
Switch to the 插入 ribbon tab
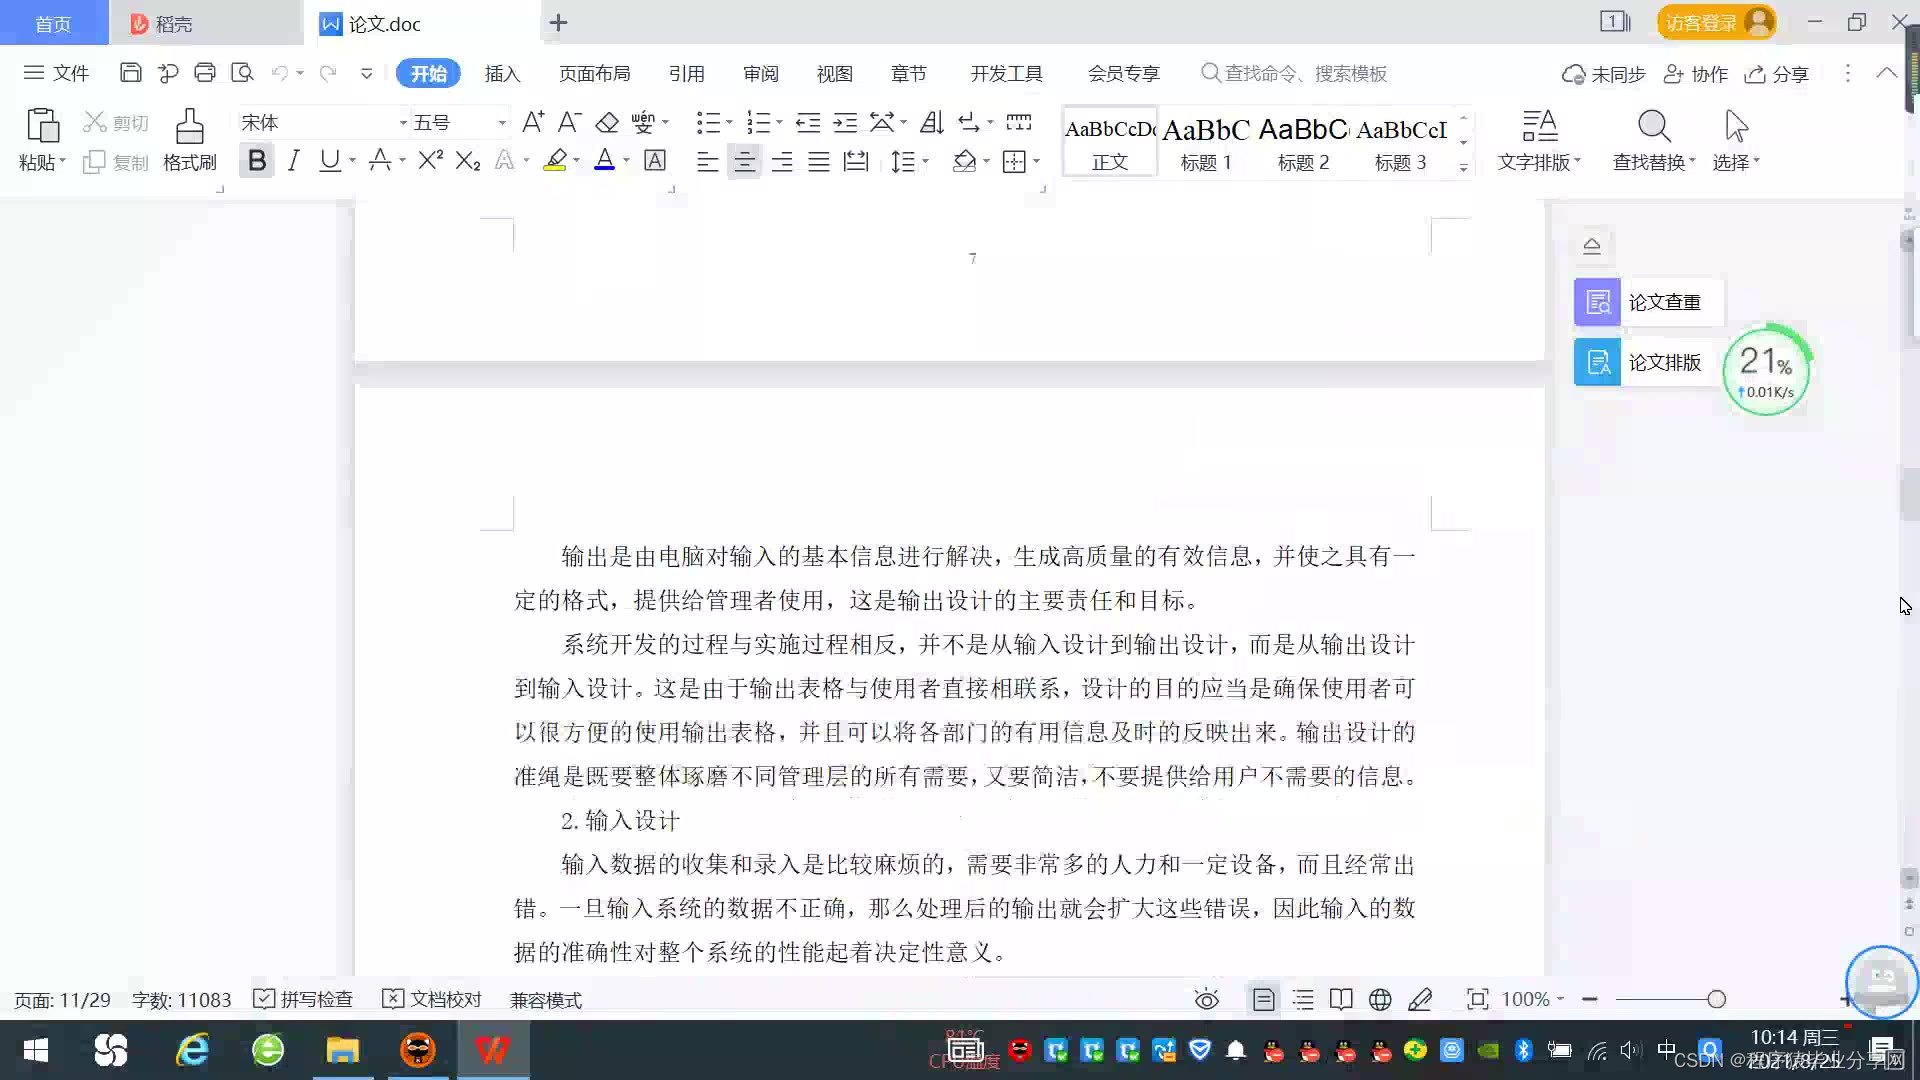(502, 74)
